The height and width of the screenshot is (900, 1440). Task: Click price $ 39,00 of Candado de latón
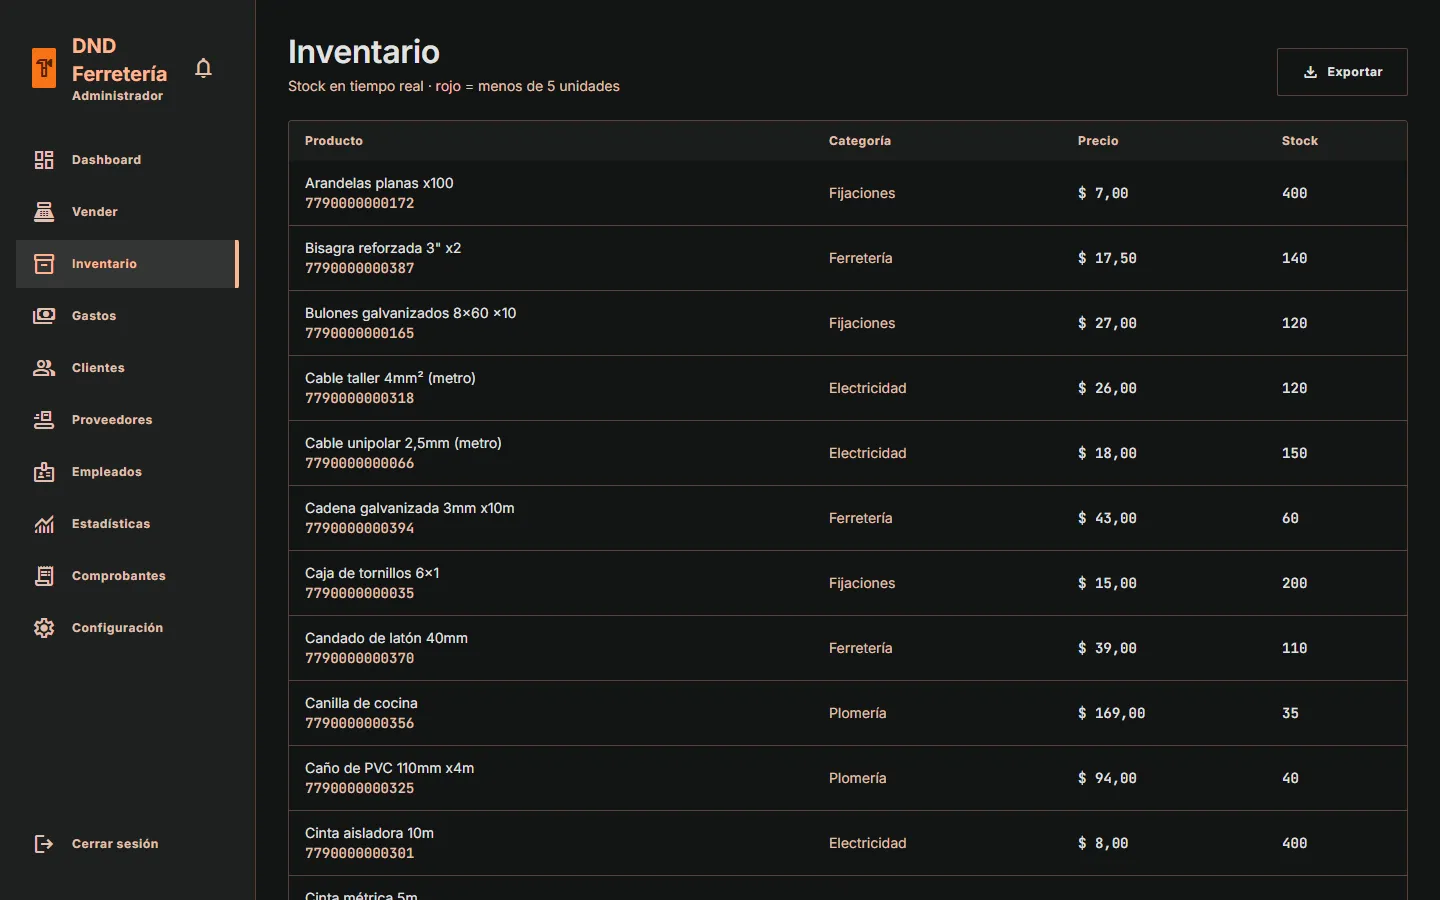tap(1107, 648)
